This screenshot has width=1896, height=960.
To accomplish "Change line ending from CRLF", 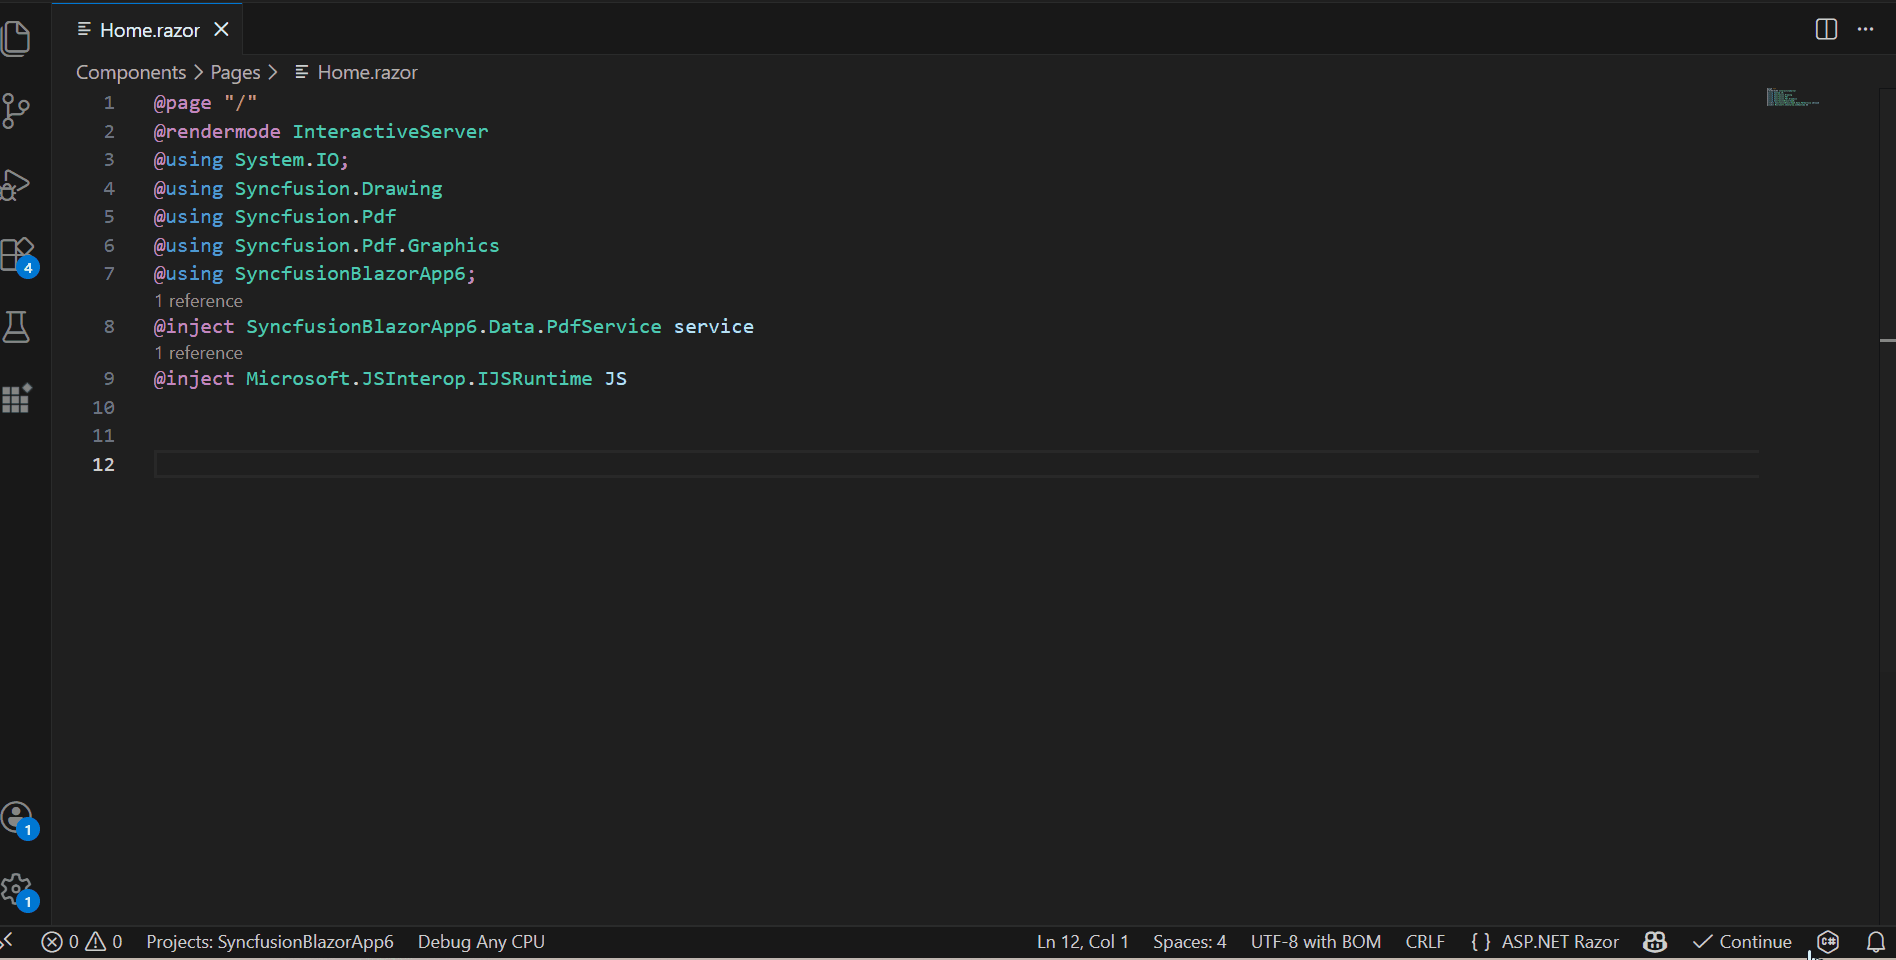I will coord(1424,941).
